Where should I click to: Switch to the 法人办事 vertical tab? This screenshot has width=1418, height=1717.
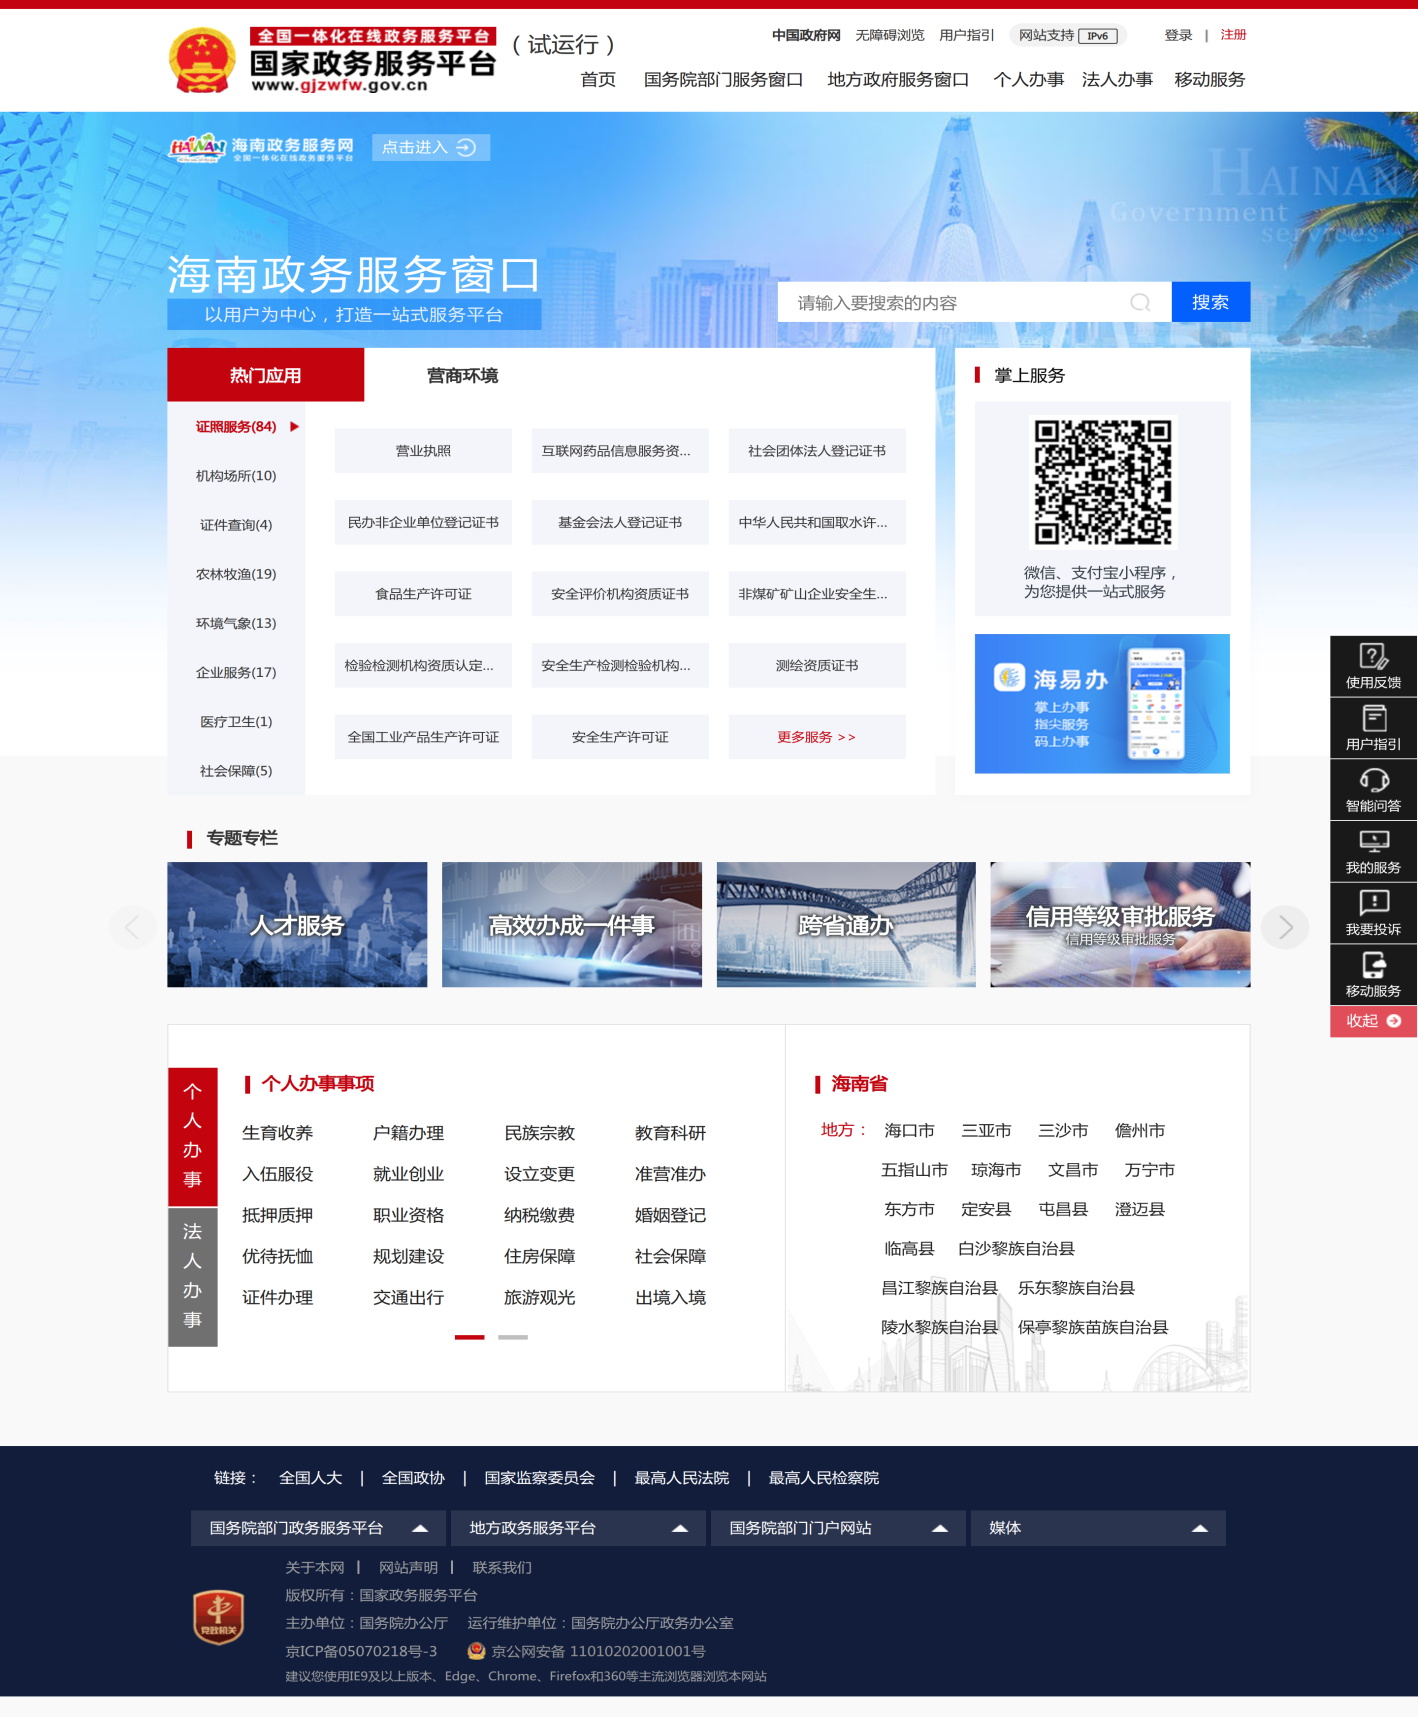[x=193, y=1277]
